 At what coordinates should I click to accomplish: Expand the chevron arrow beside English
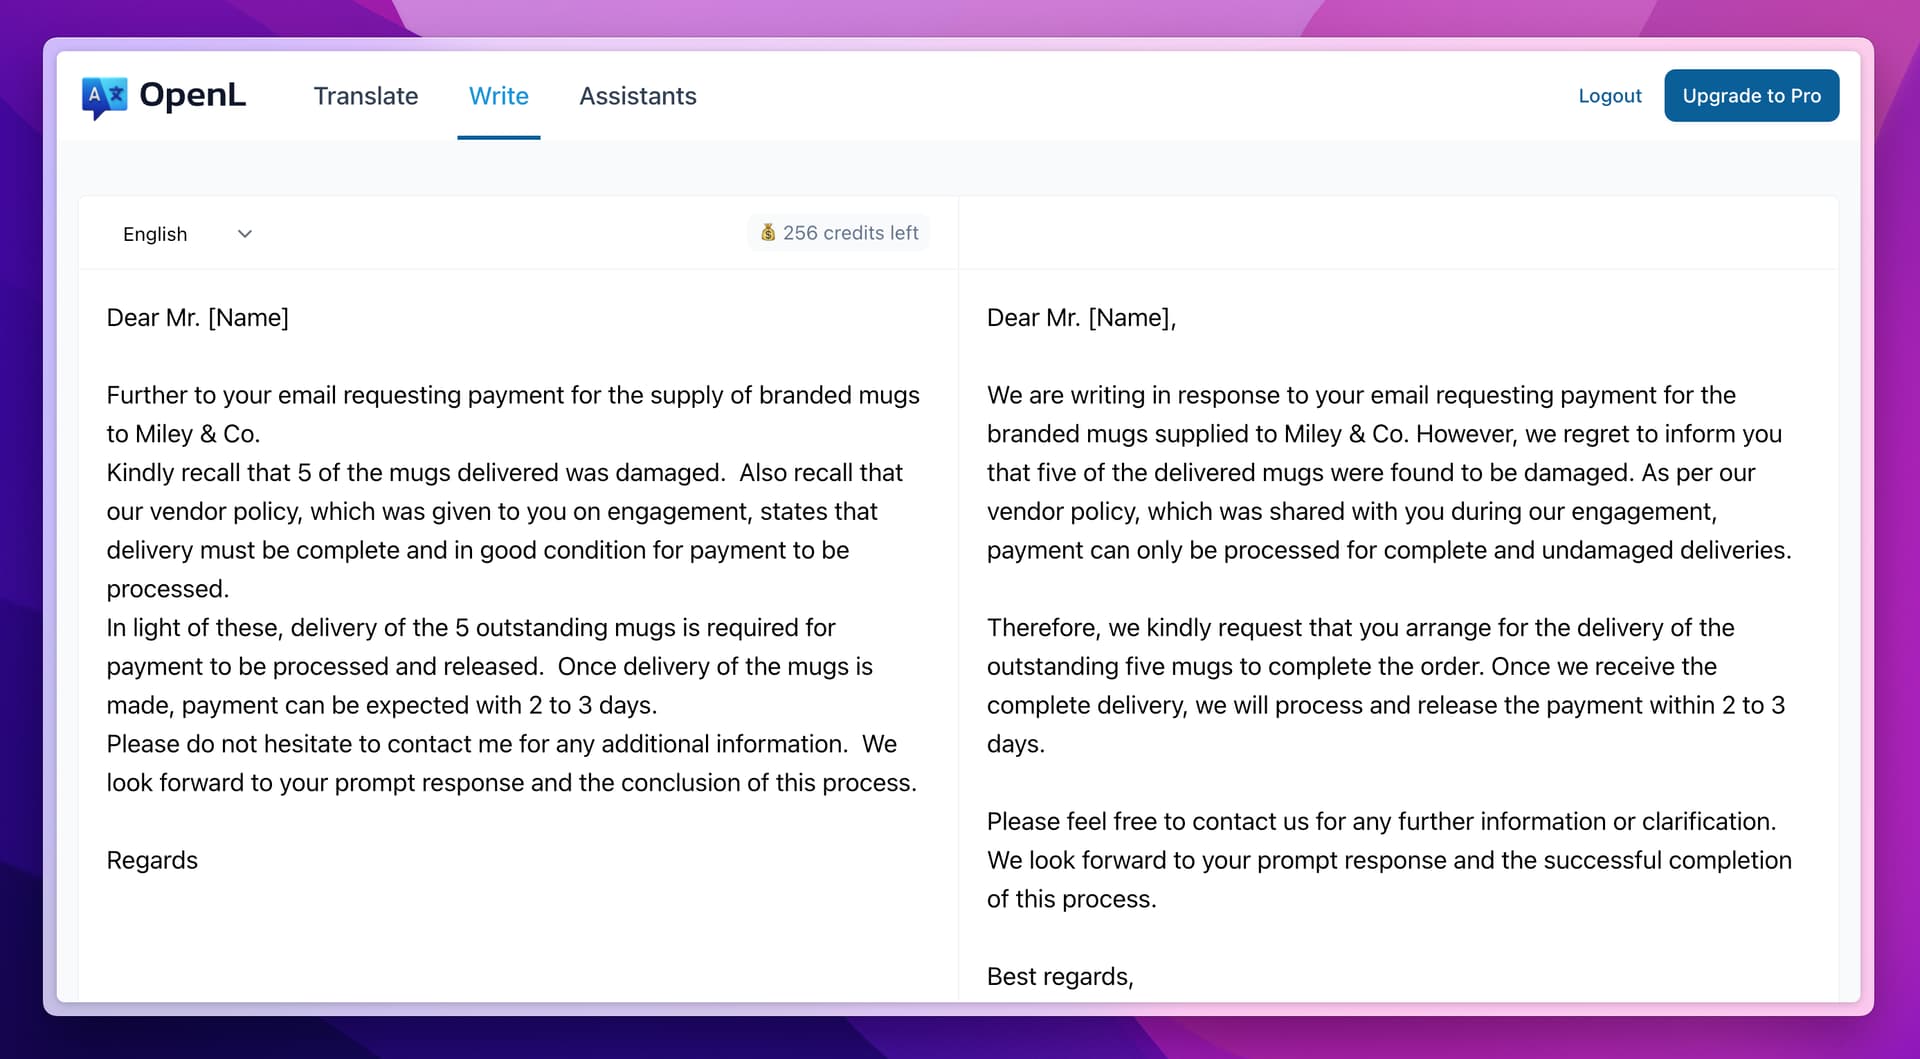pyautogui.click(x=245, y=234)
